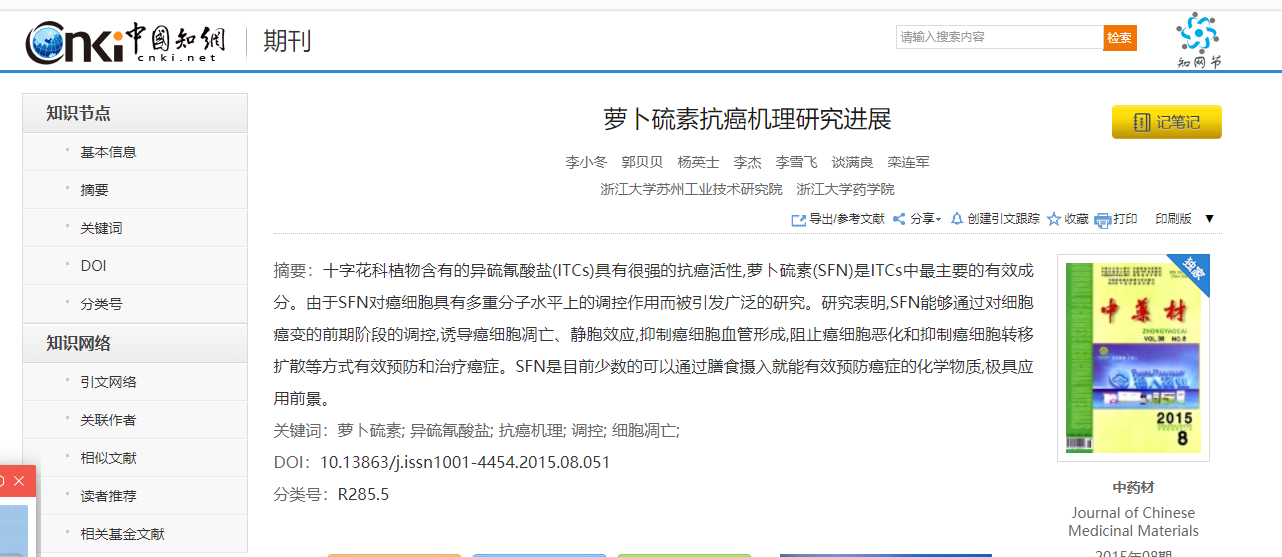This screenshot has height=557, width=1282.
Task: Open the 知网节 icon at top right
Action: point(1198,40)
